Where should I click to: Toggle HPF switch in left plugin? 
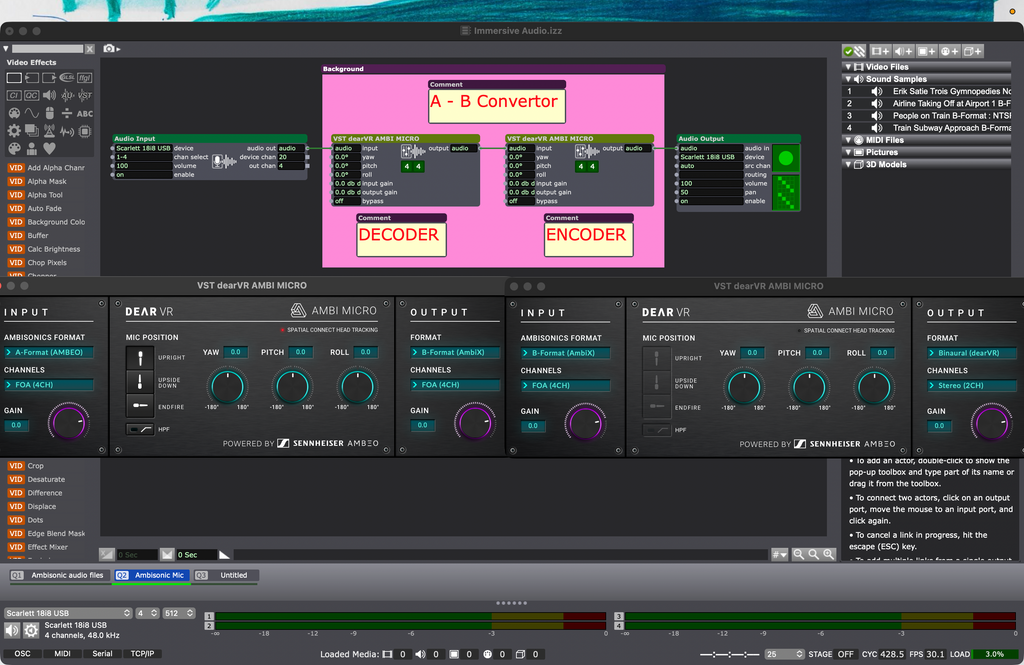pyautogui.click(x=140, y=429)
